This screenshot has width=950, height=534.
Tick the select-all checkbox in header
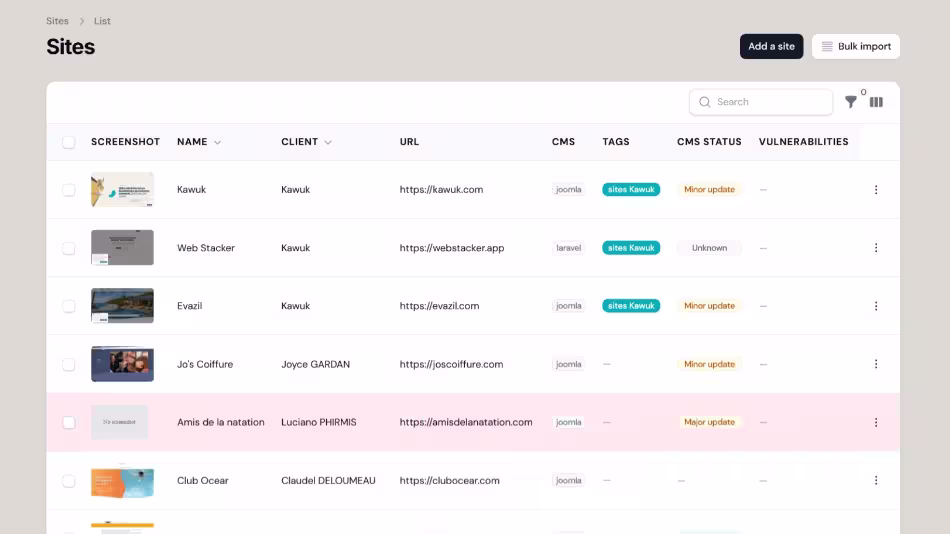point(68,142)
